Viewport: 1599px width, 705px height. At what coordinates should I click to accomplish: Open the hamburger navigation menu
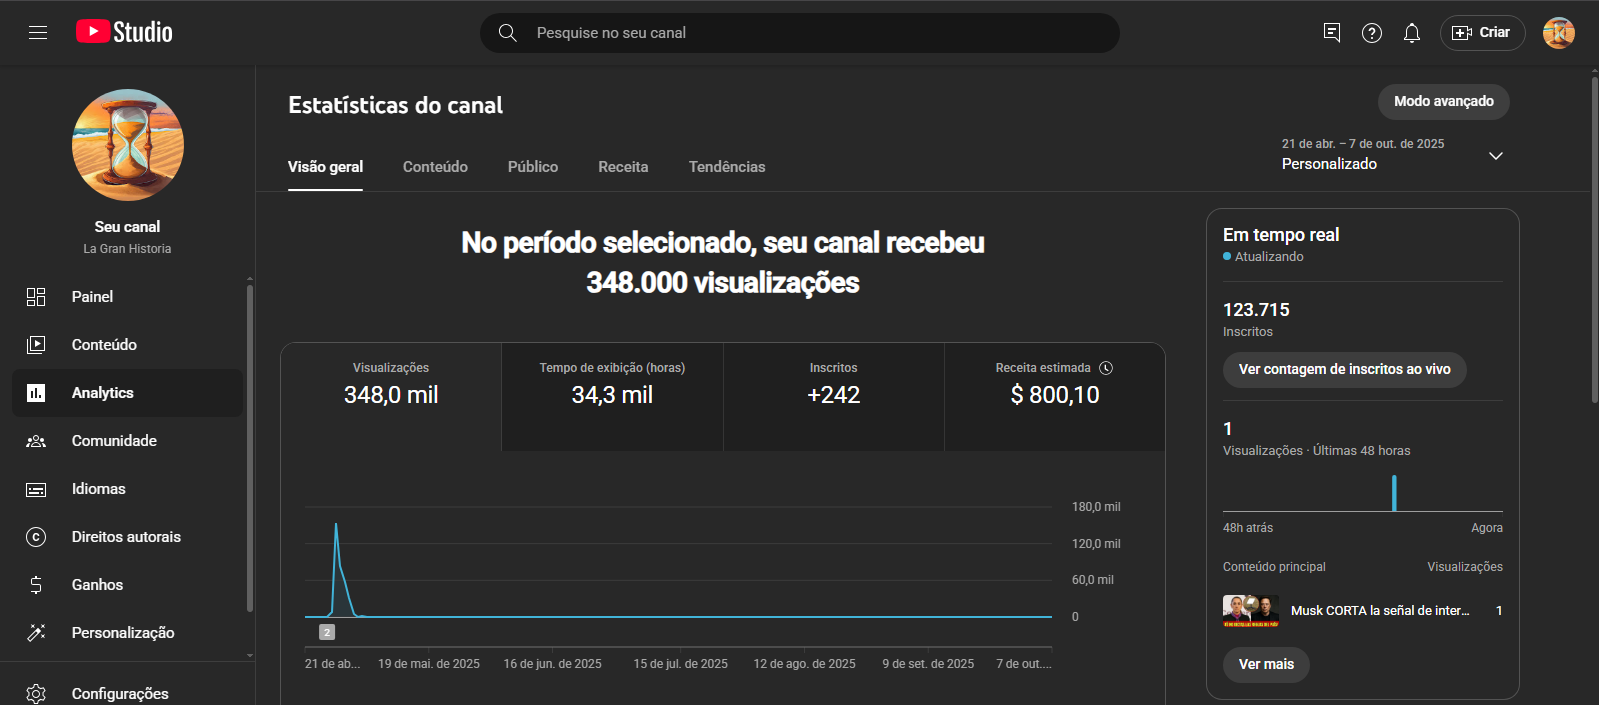coord(38,33)
